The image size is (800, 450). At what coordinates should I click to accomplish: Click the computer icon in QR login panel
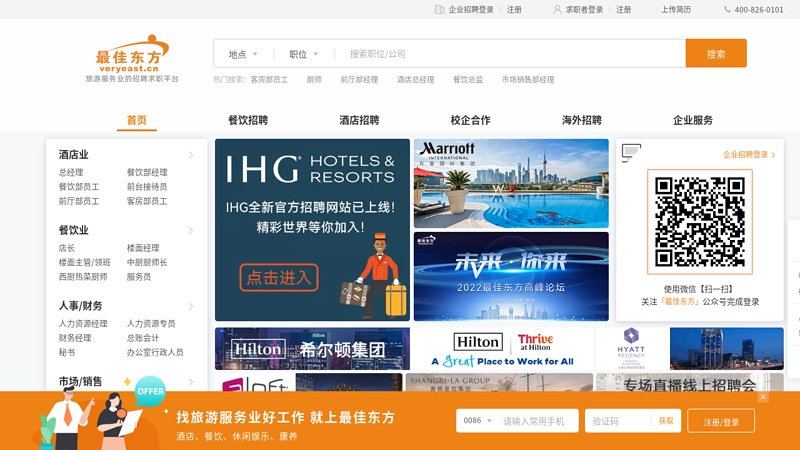631,153
